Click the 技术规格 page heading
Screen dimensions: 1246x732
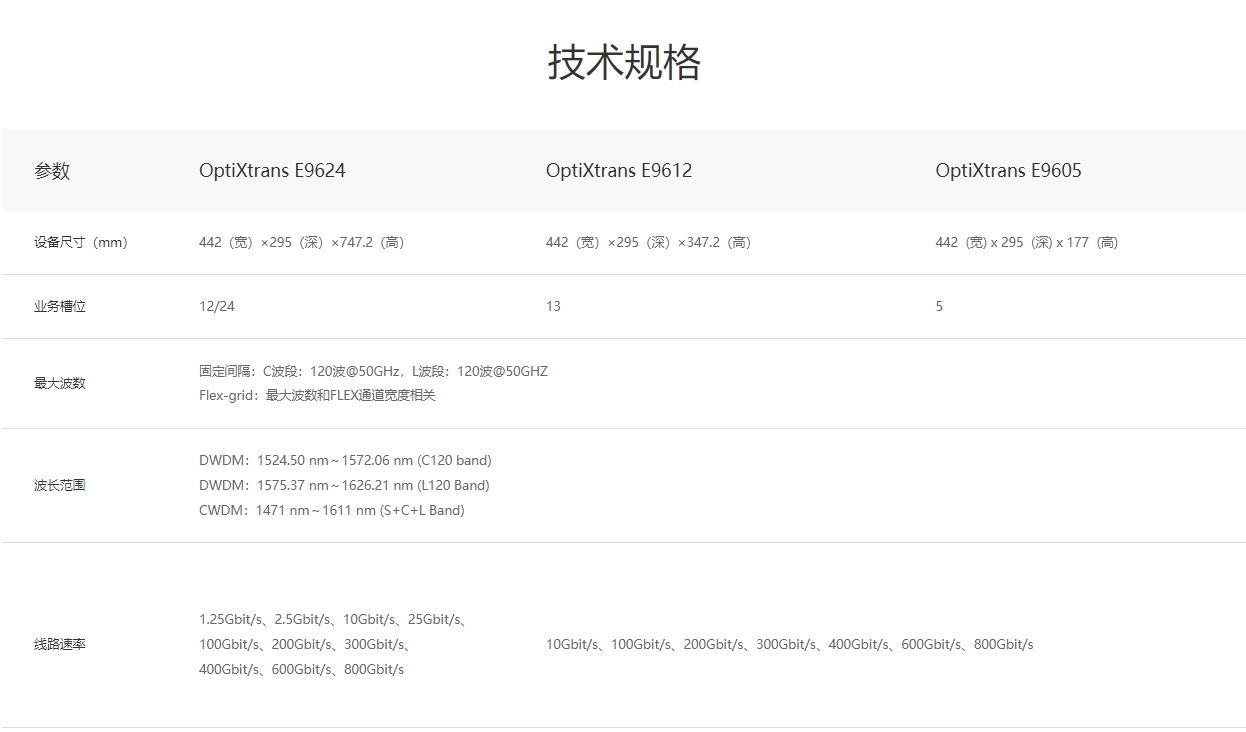(x=624, y=62)
